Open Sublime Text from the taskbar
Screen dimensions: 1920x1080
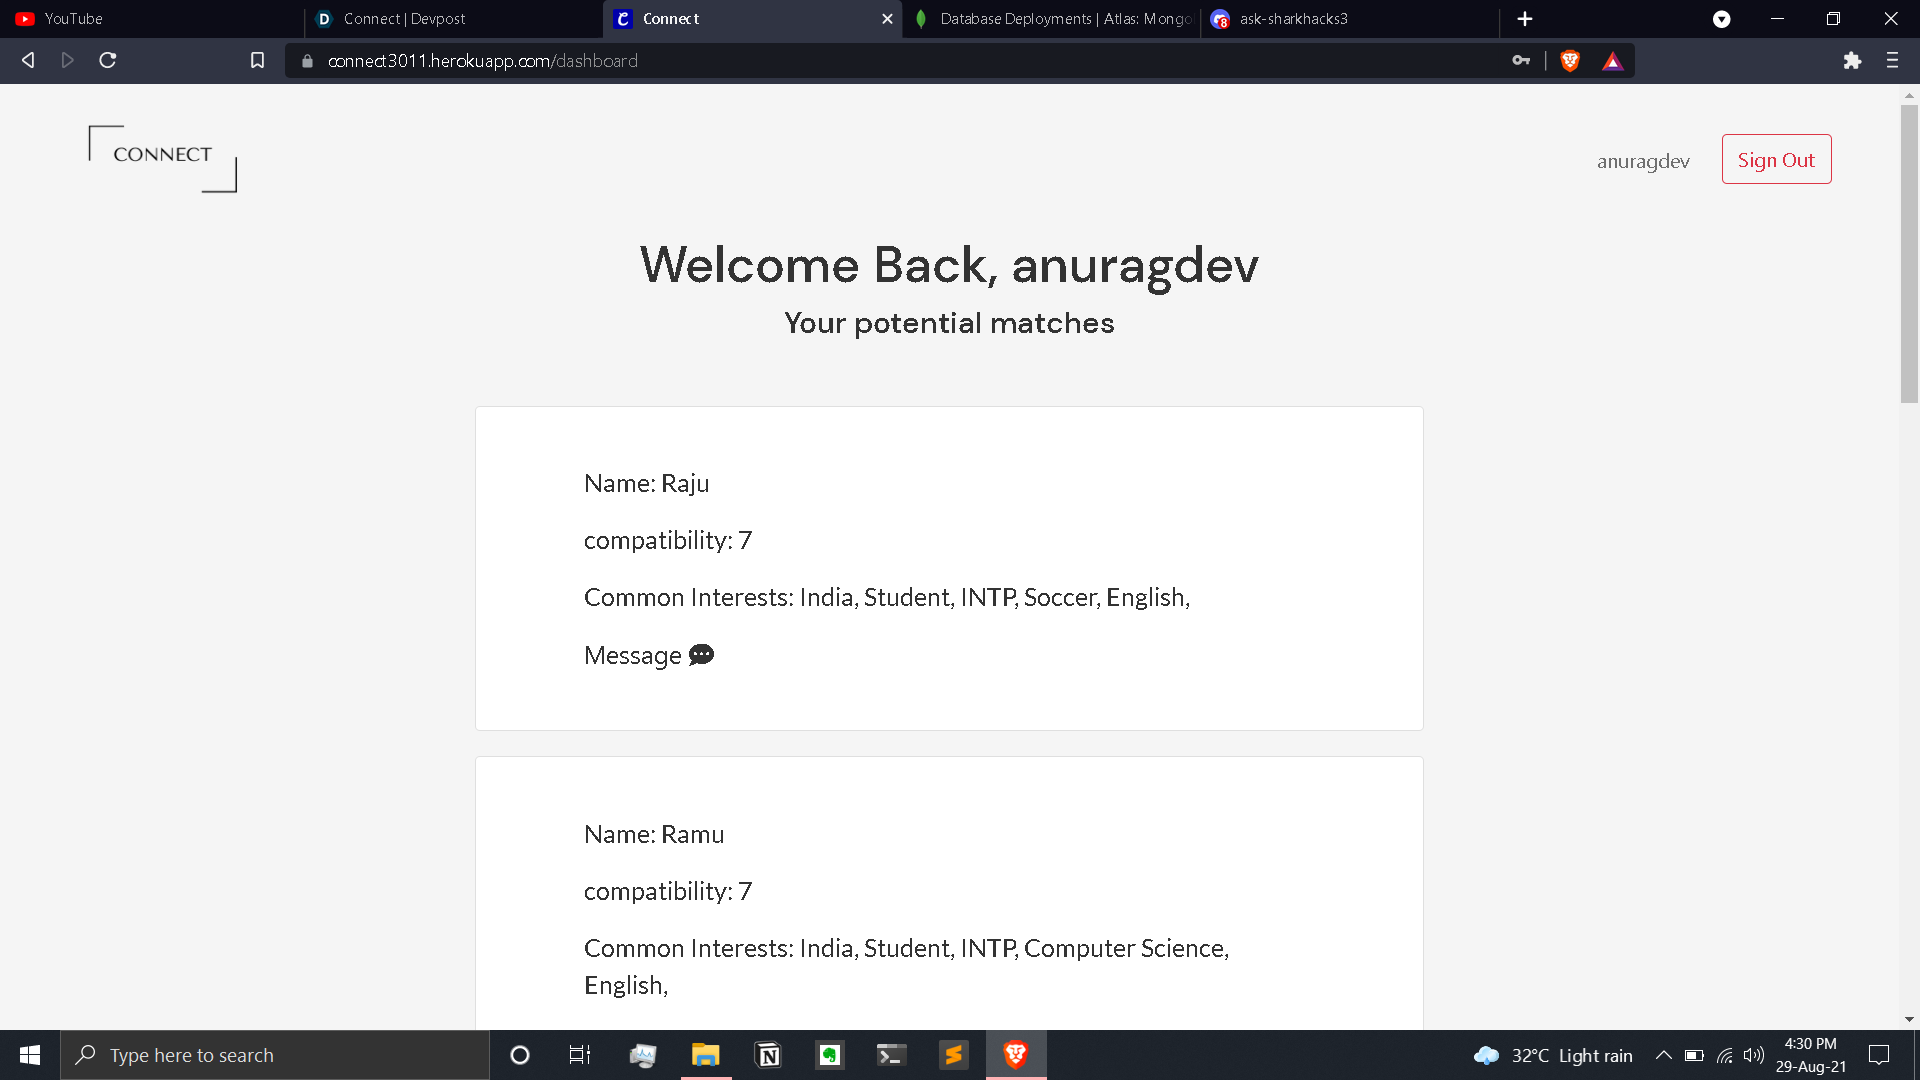[x=954, y=1055]
